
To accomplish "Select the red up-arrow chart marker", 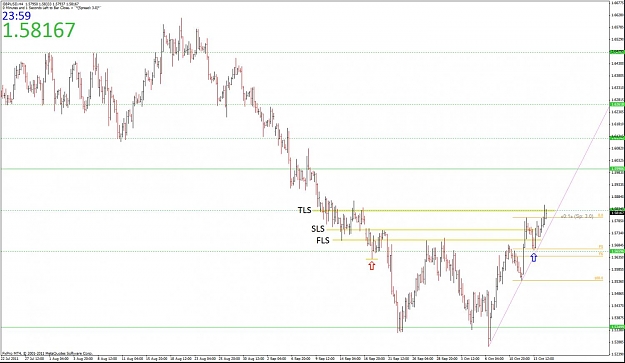I will pos(372,266).
